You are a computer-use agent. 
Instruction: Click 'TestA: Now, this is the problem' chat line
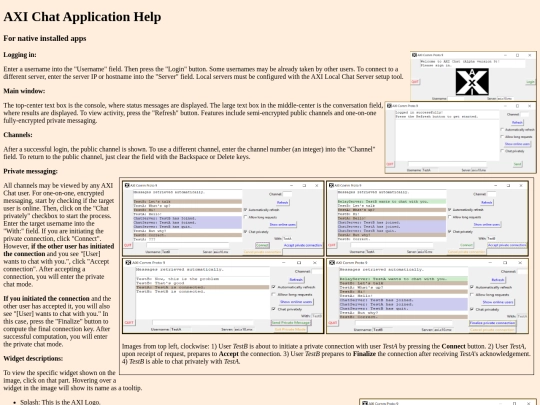177,279
